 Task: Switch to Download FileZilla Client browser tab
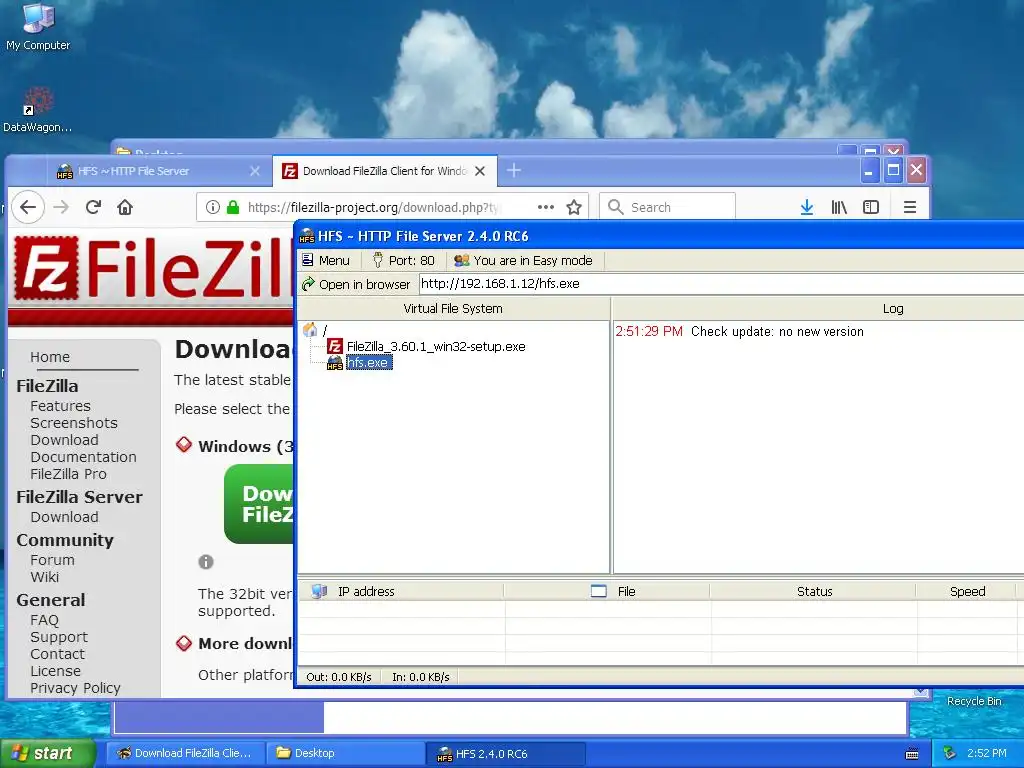385,171
